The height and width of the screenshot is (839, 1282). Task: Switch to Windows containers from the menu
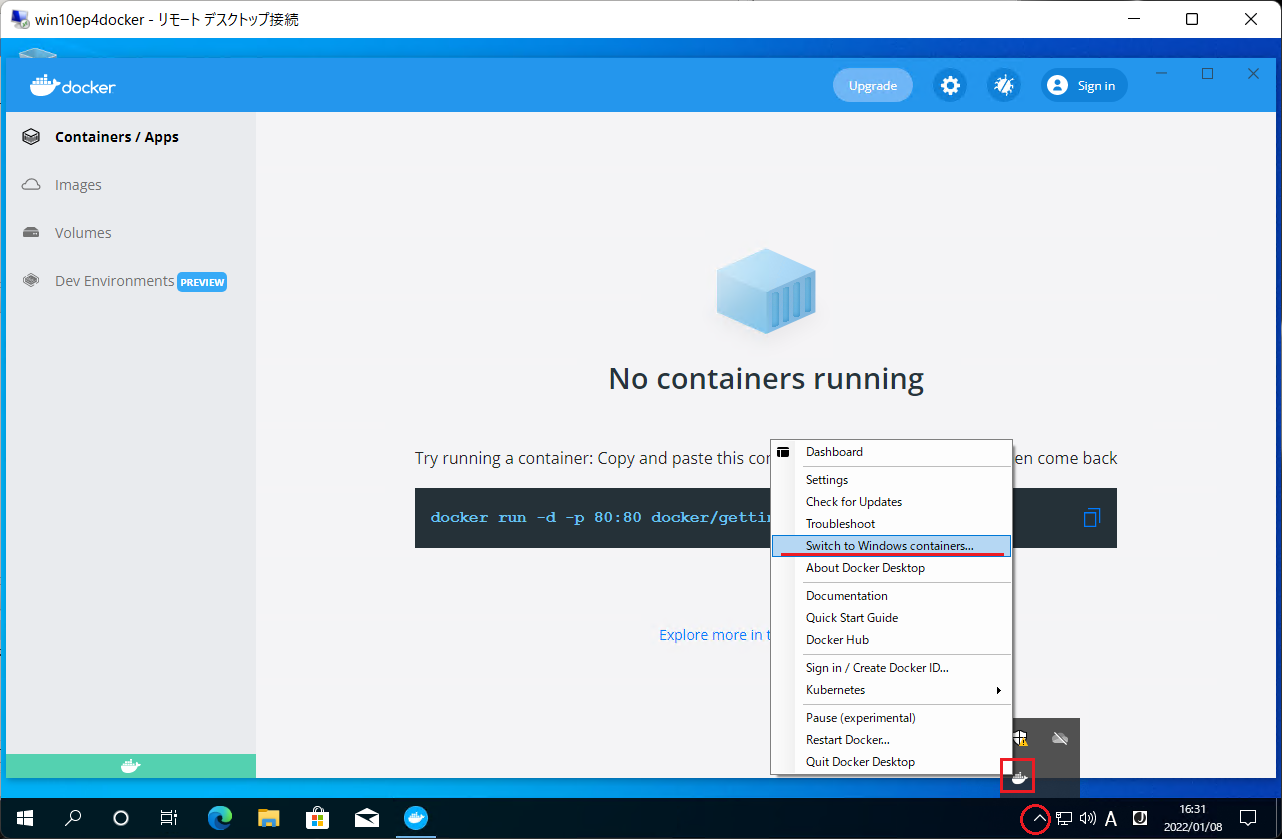(889, 546)
